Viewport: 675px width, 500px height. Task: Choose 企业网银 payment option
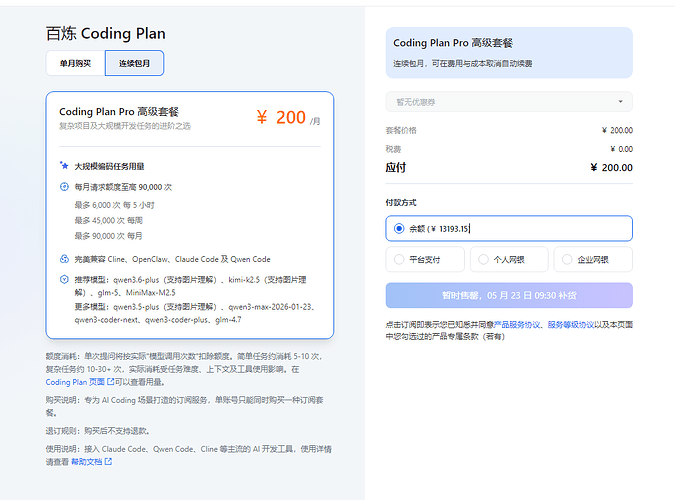tap(593, 259)
